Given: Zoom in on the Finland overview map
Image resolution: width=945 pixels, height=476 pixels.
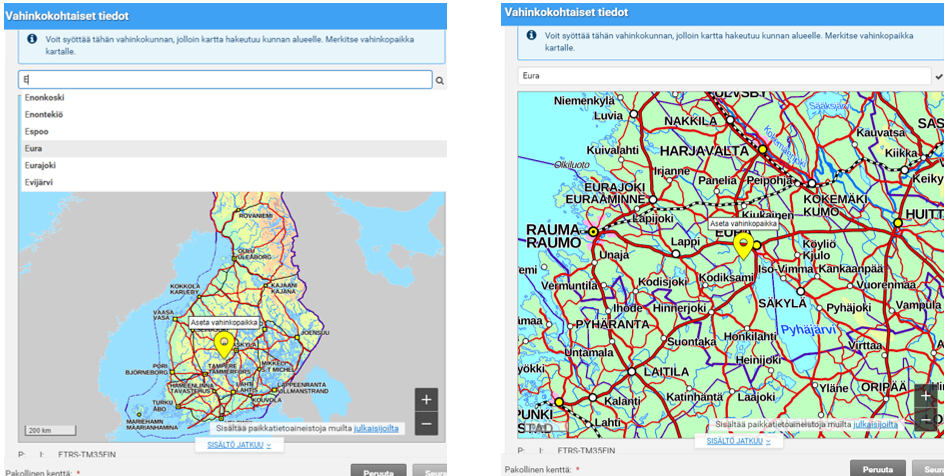Looking at the screenshot, I should click(427, 400).
